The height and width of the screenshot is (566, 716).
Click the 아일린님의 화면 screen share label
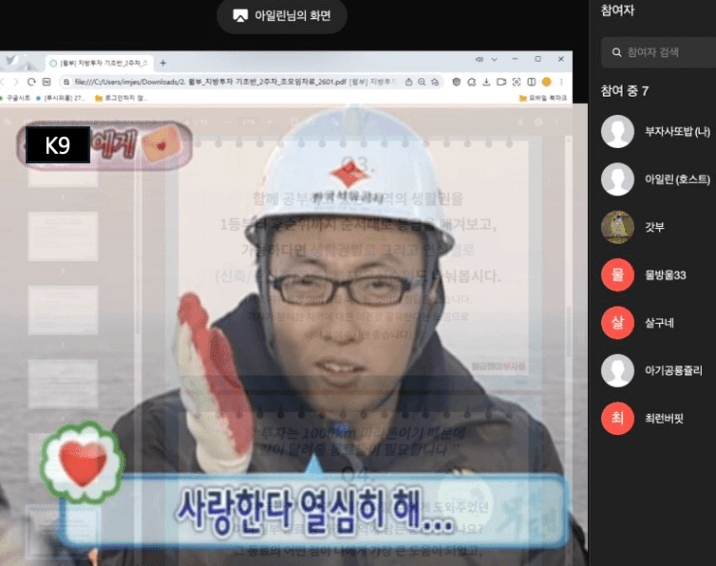click(x=282, y=16)
